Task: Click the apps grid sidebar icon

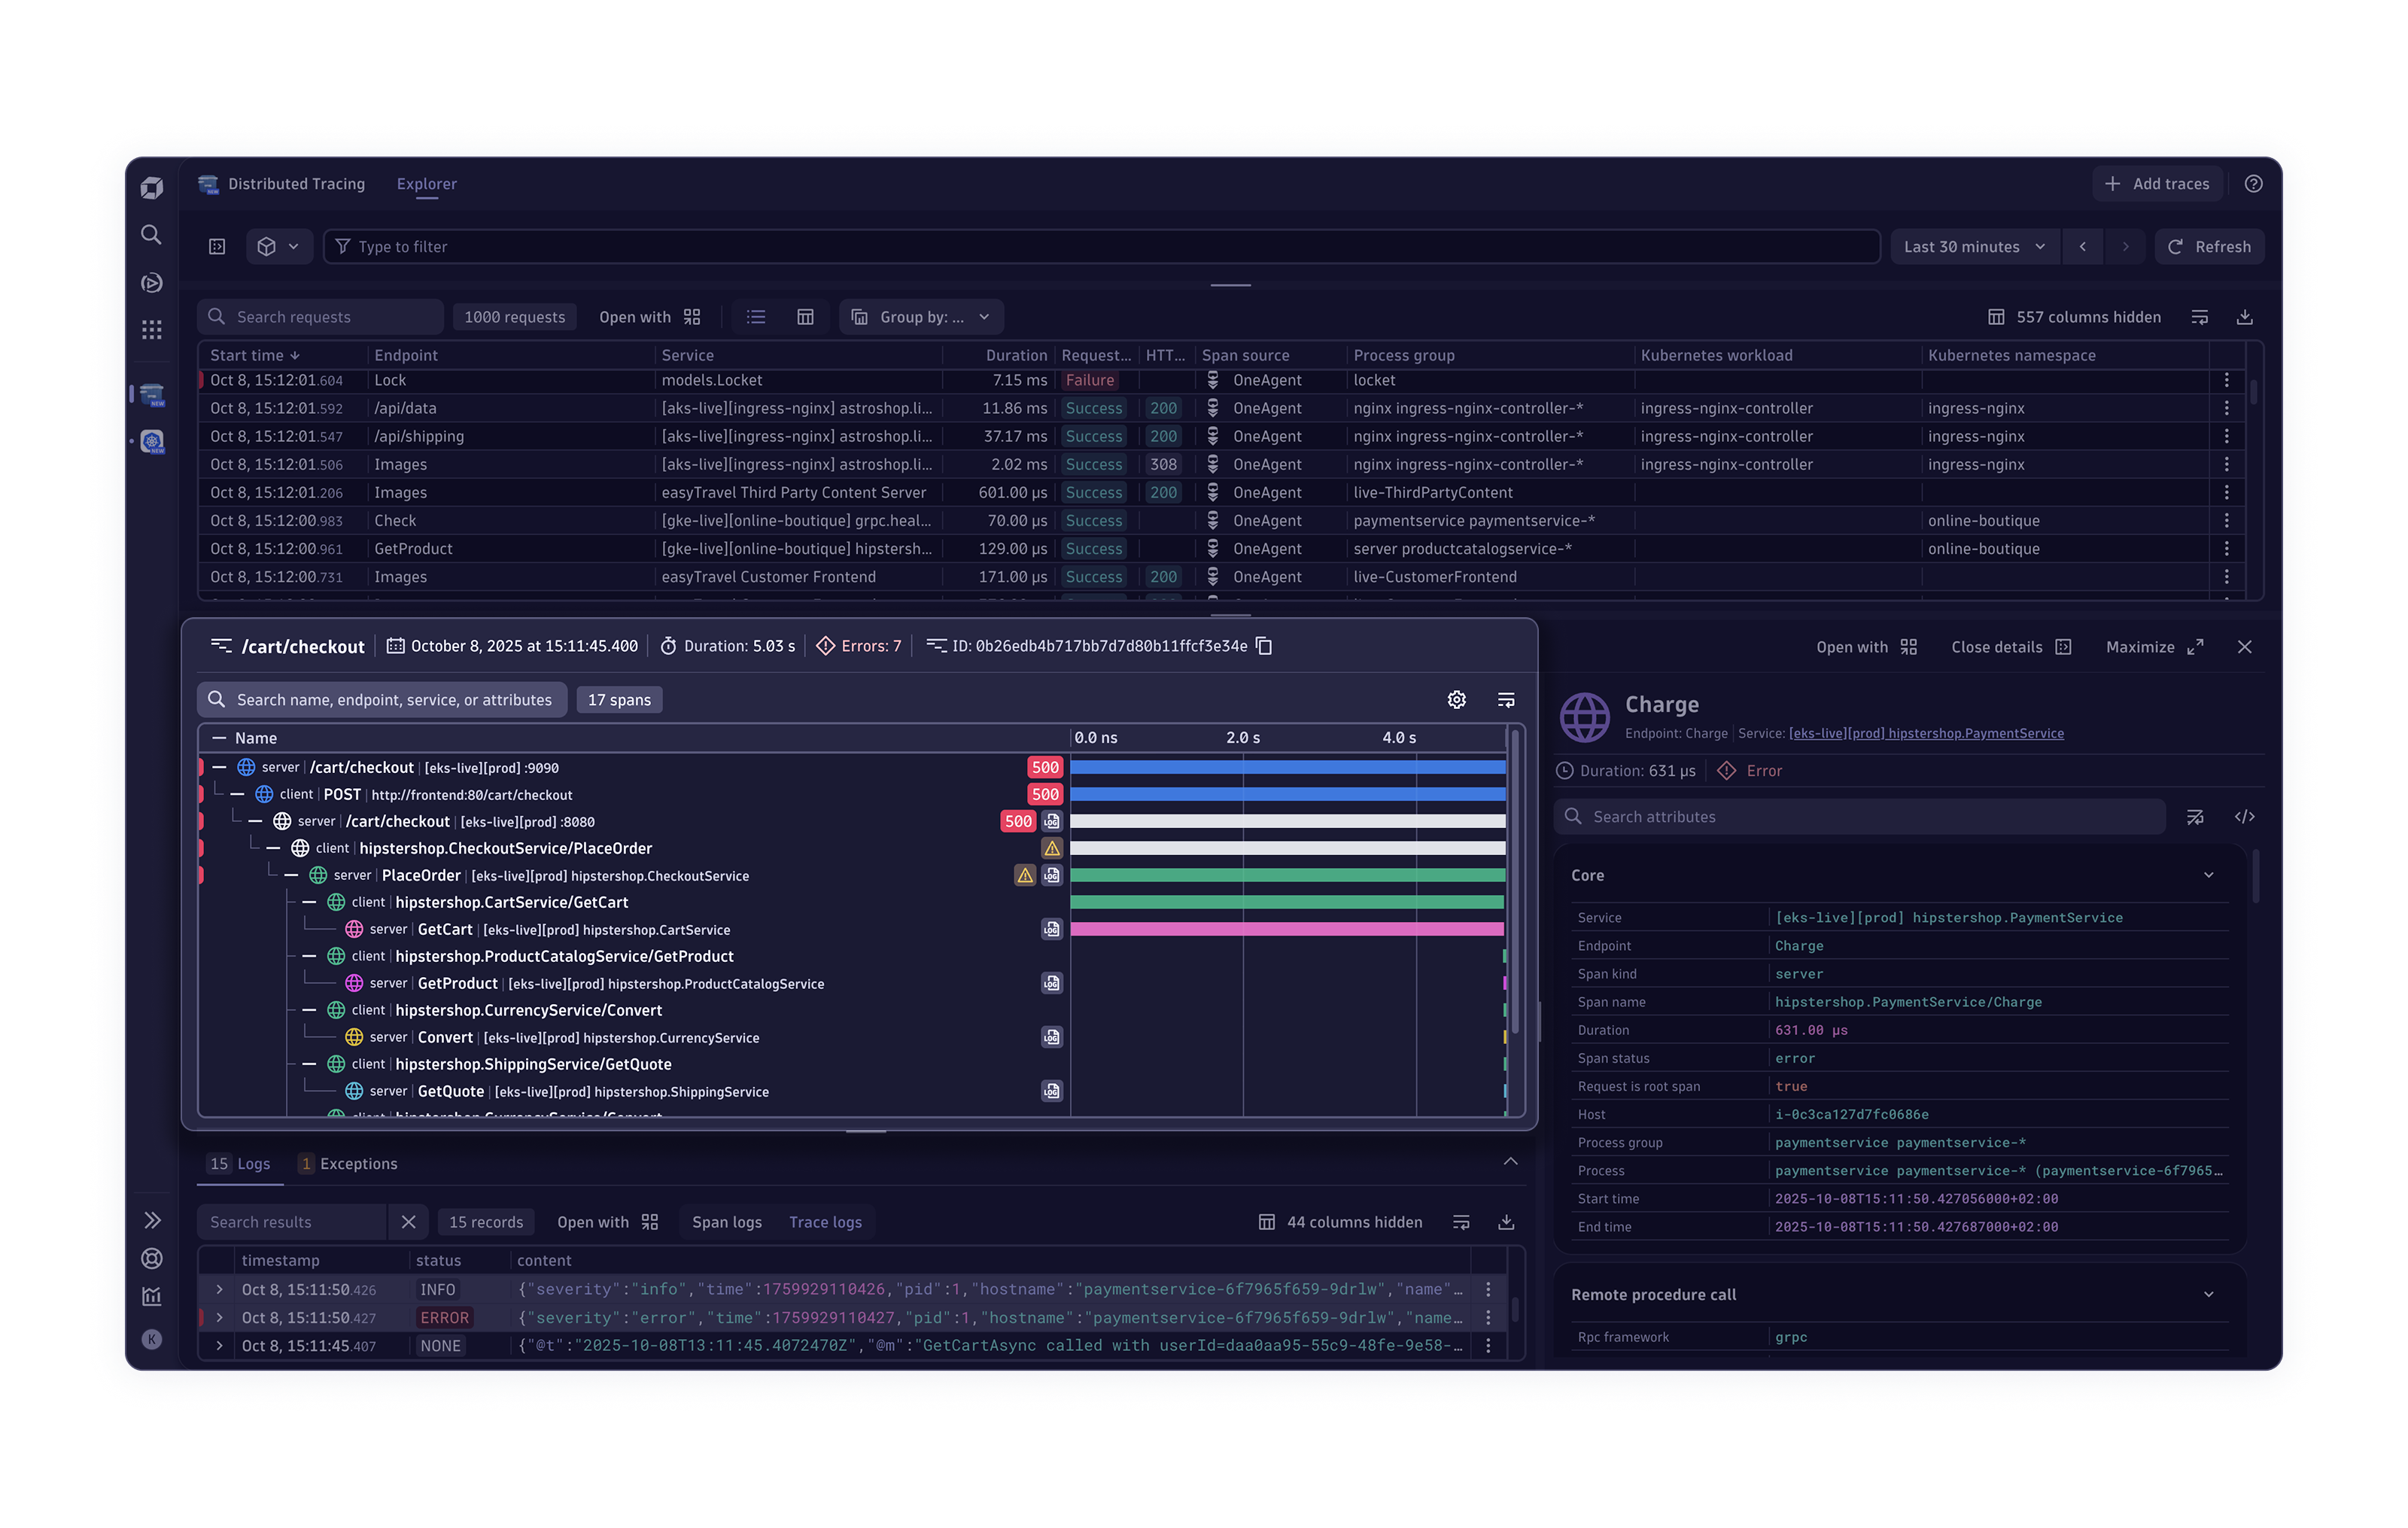Action: [x=151, y=330]
